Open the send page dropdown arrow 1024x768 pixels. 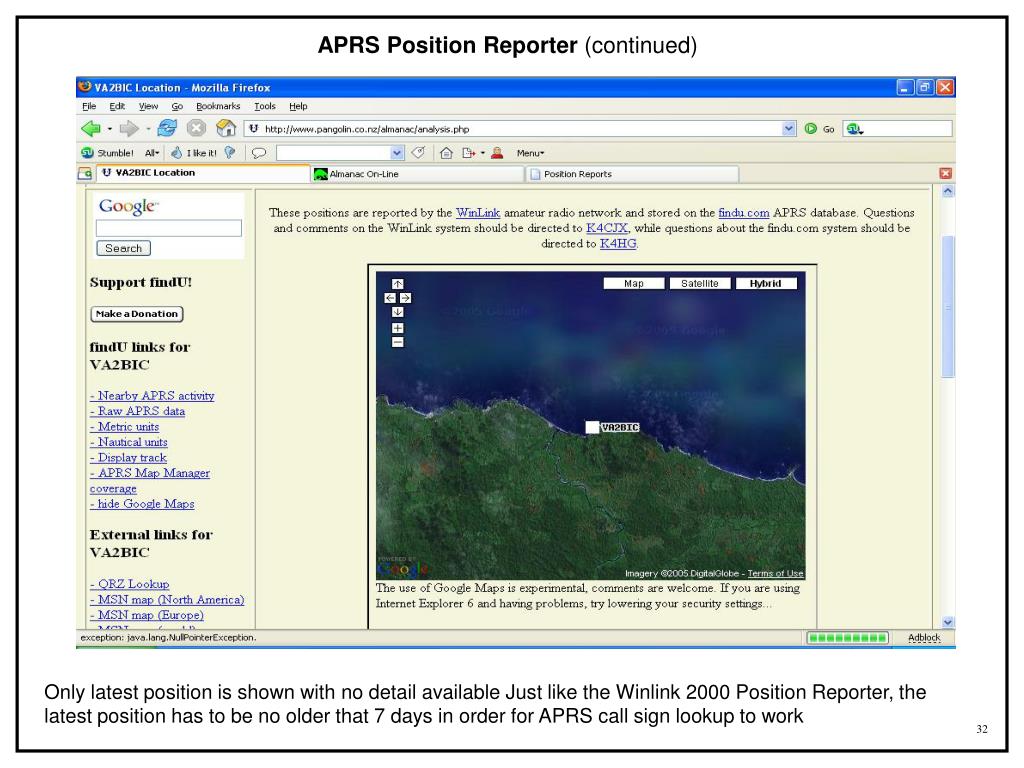coord(483,153)
